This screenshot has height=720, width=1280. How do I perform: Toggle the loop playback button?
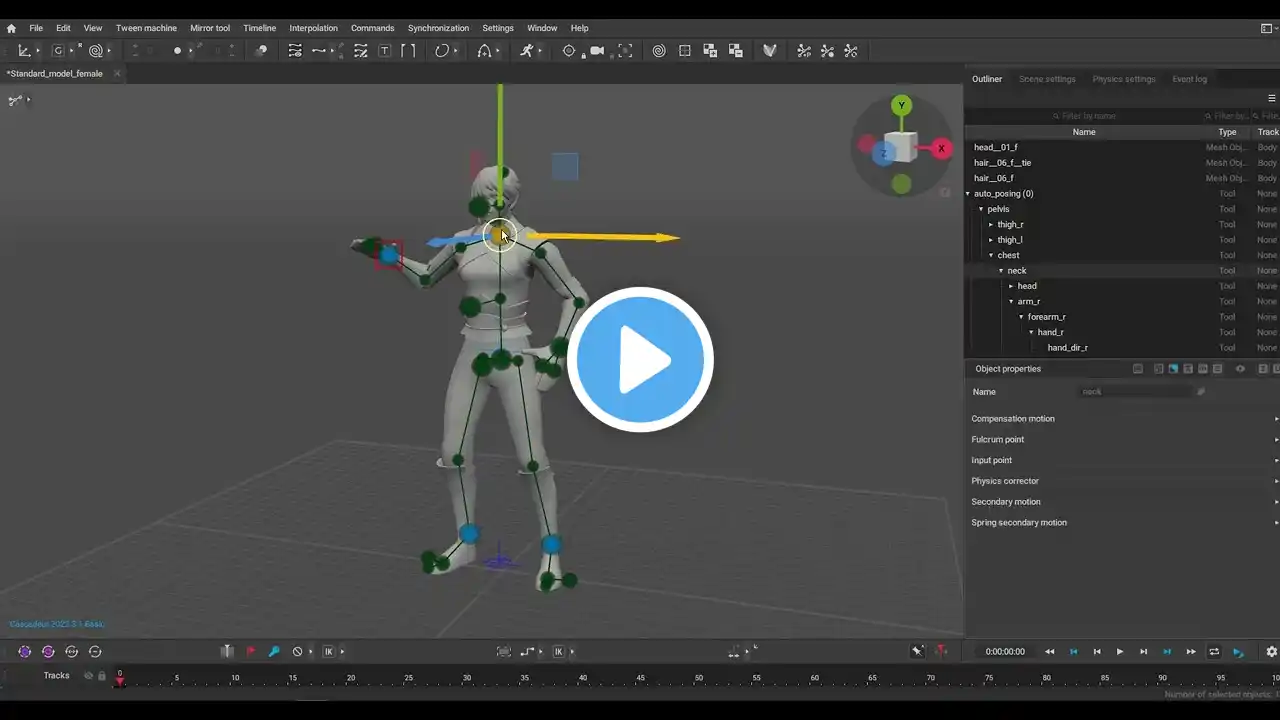pos(1214,652)
